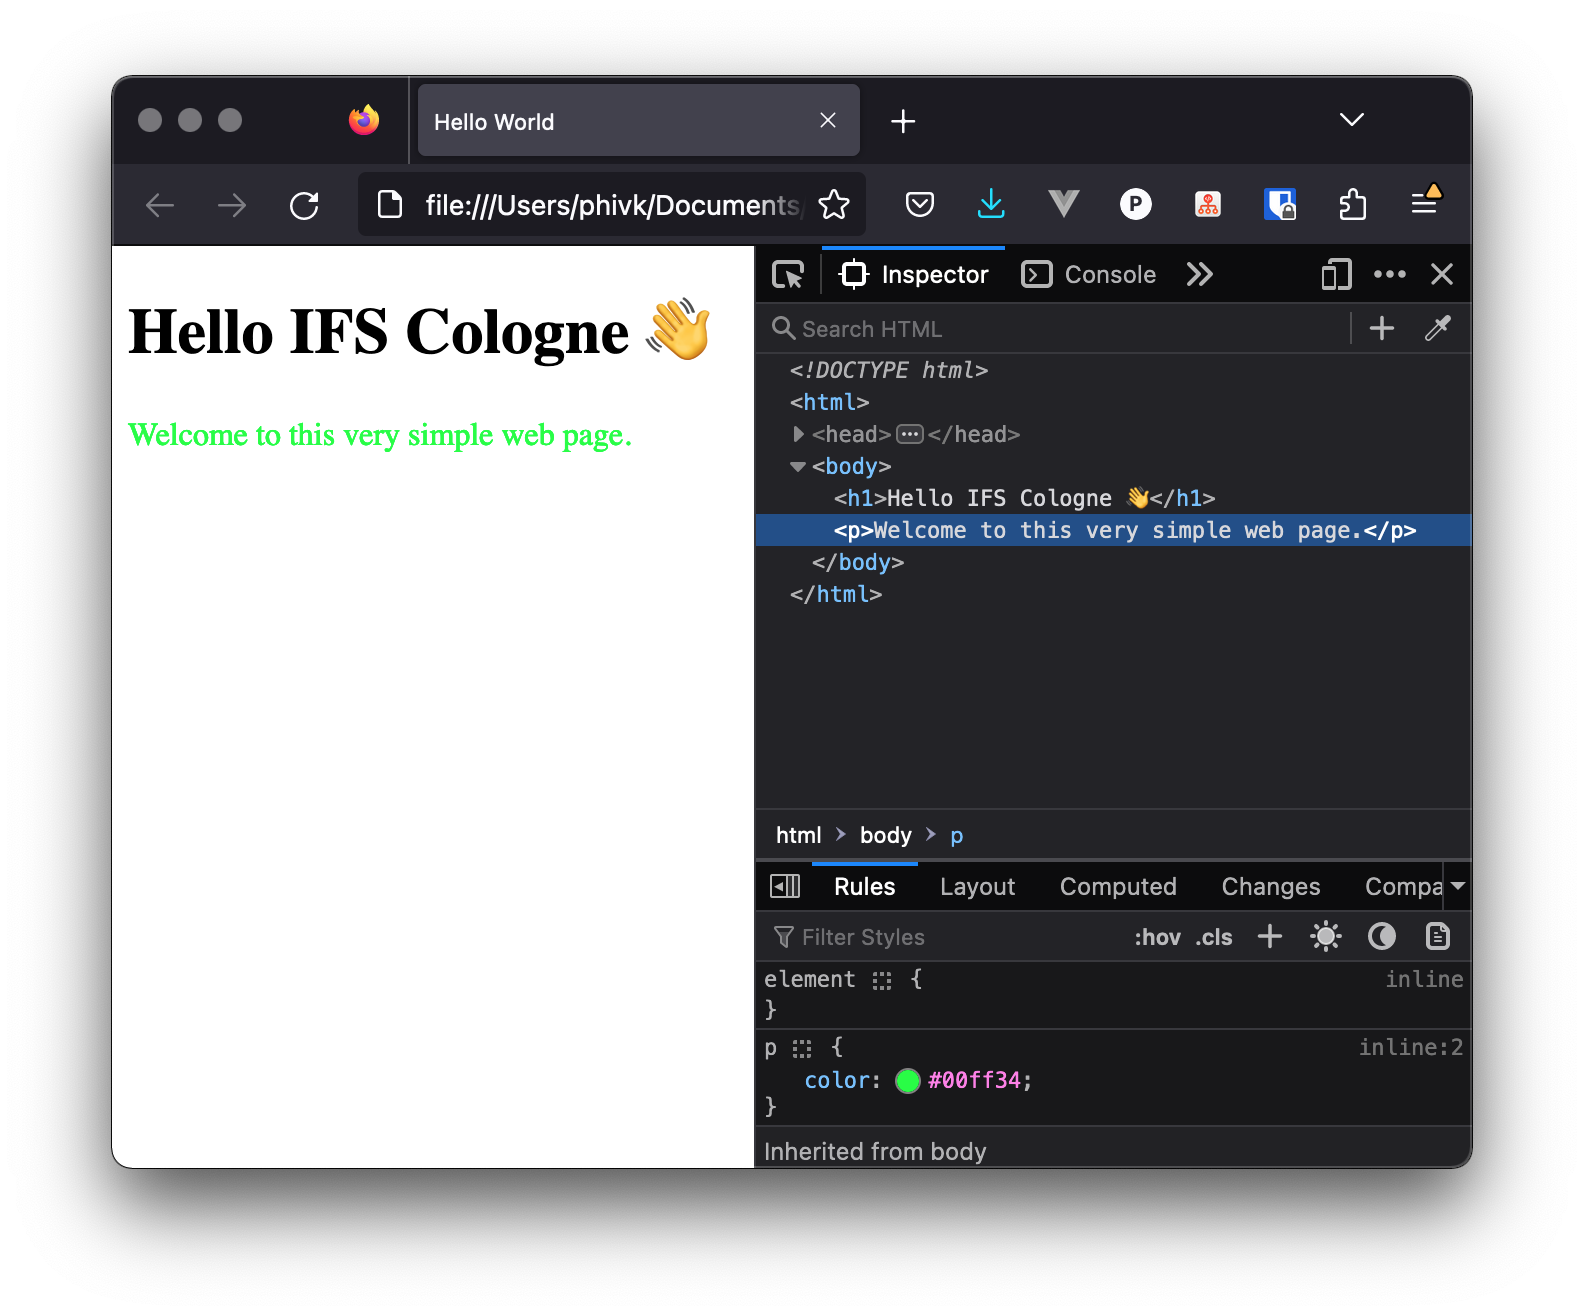The image size is (1584, 1316).
Task: Click the Bitwarden shield extension icon
Action: point(1280,204)
